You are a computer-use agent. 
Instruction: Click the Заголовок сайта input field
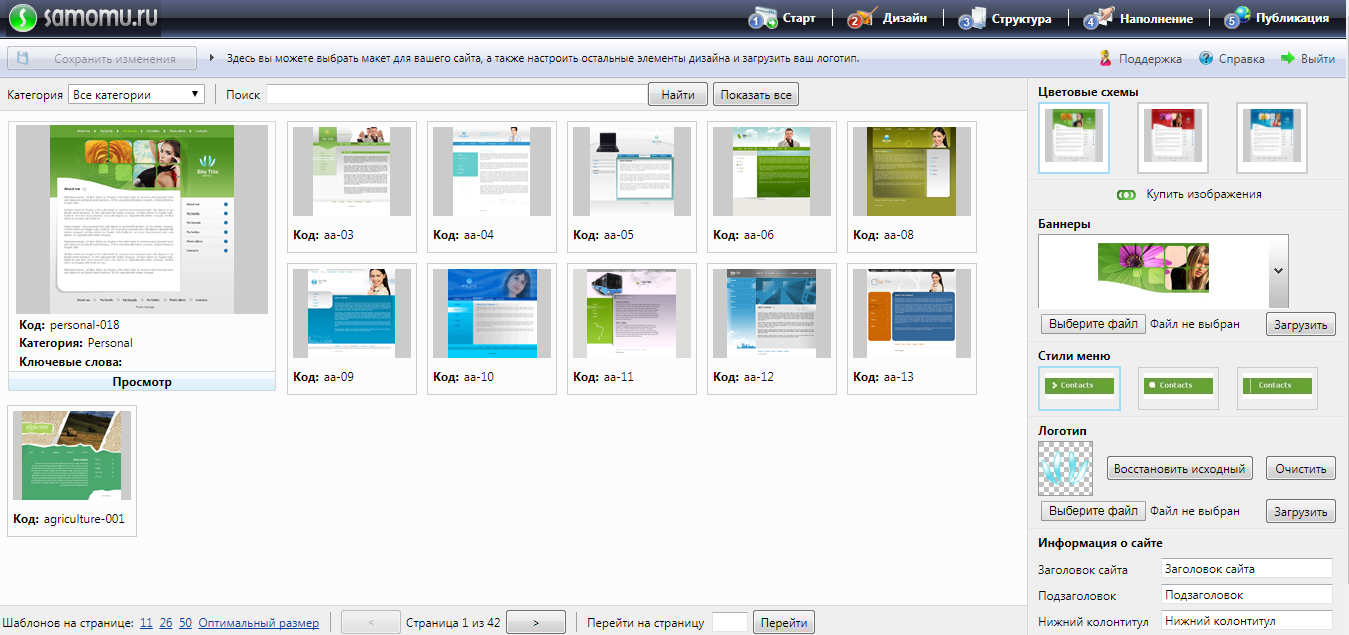click(x=1247, y=569)
